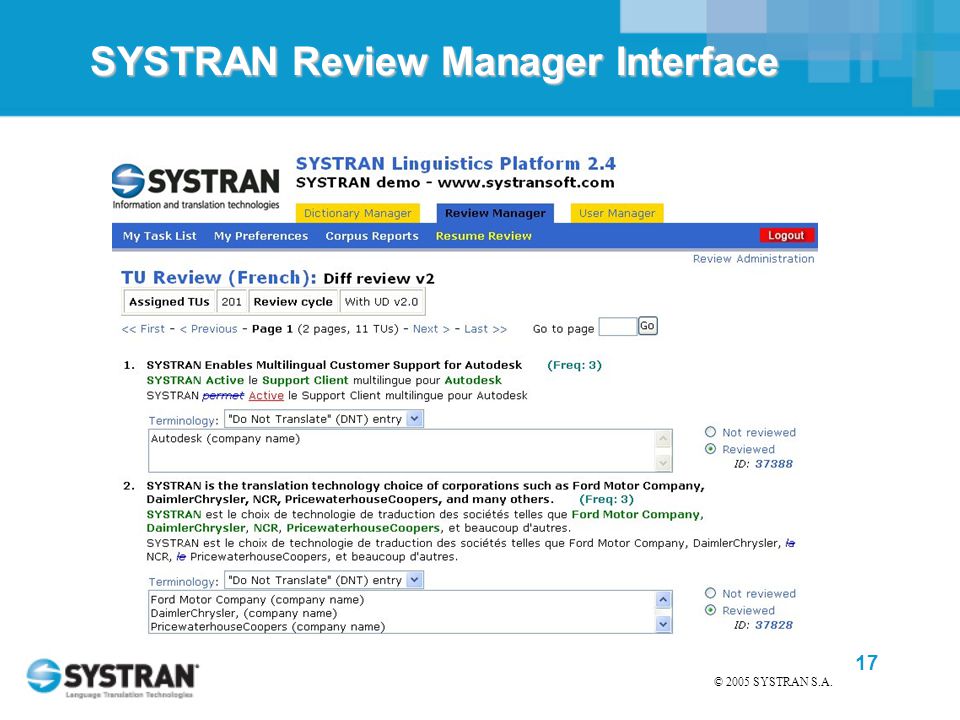The image size is (960, 720).
Task: Click the ID 37828 link
Action: click(773, 624)
